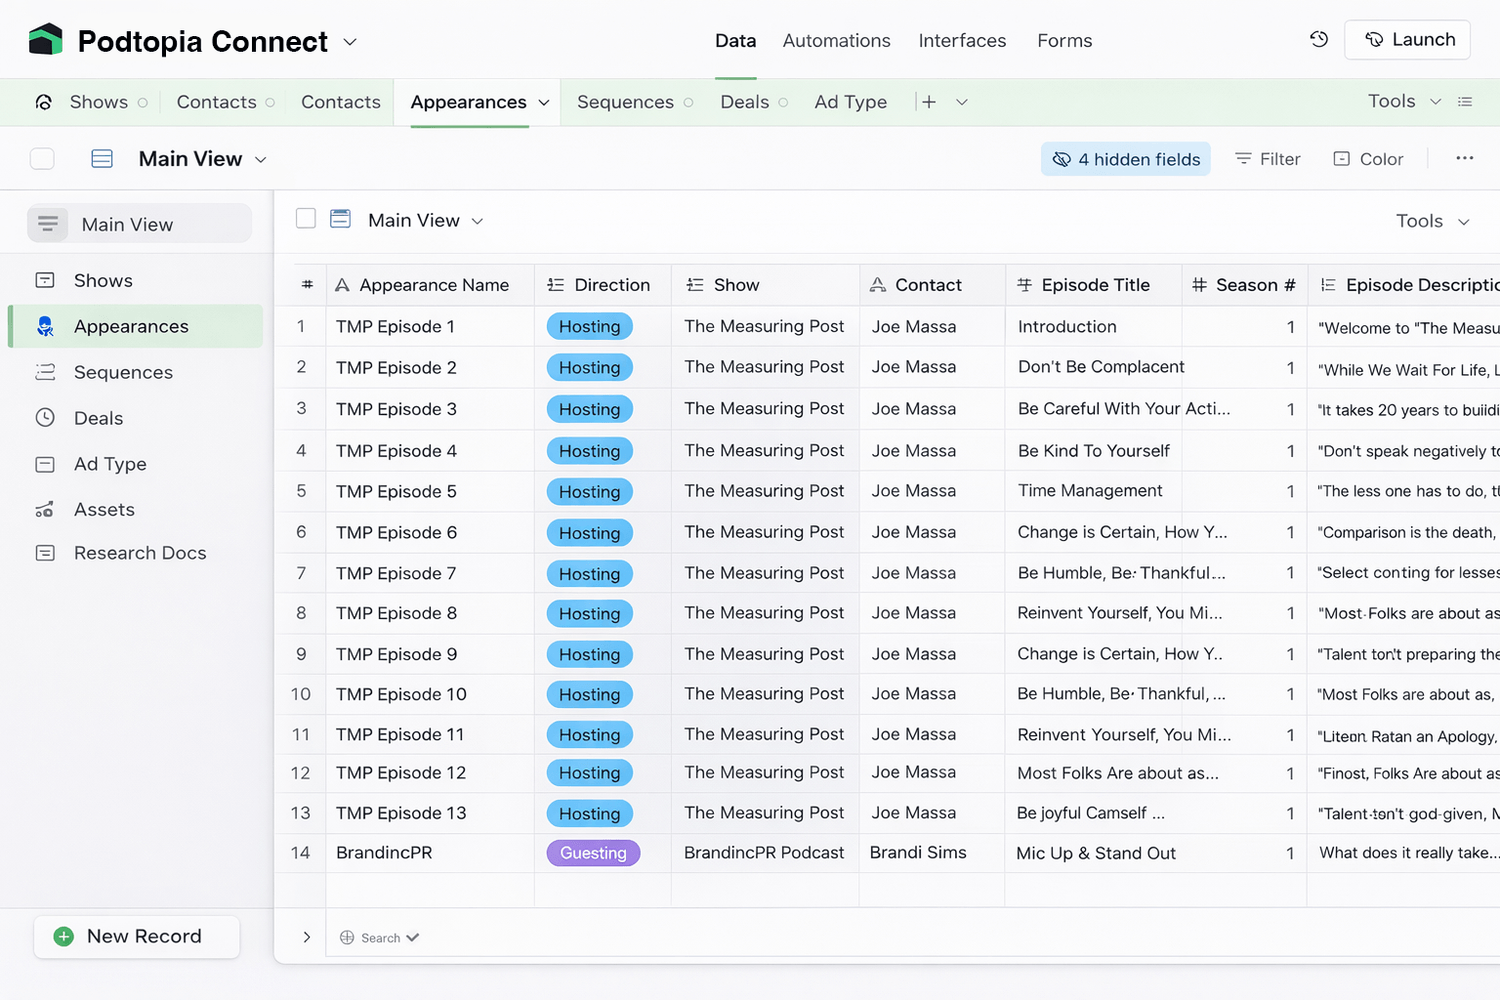Open Assets from the sidebar
1500x1000 pixels.
[x=104, y=509]
